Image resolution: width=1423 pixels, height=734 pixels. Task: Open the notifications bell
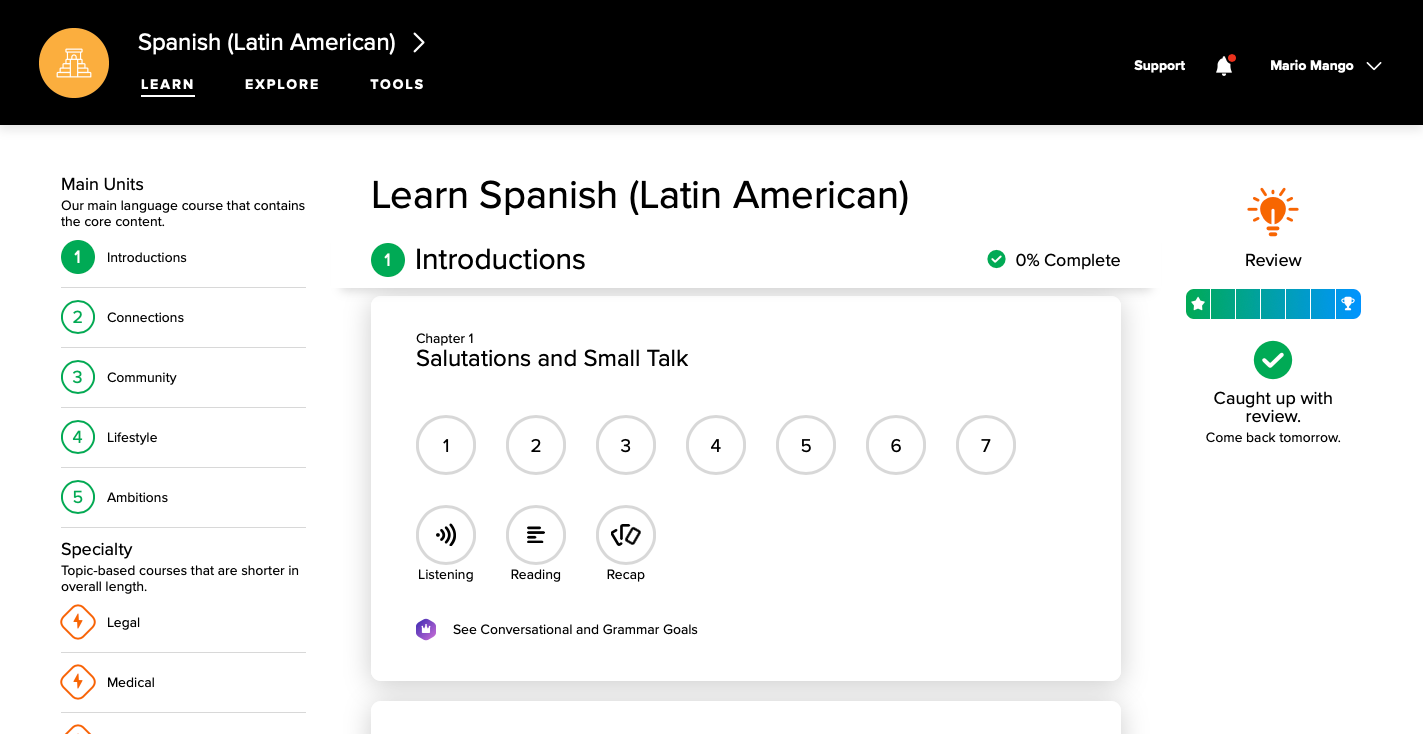click(x=1222, y=65)
